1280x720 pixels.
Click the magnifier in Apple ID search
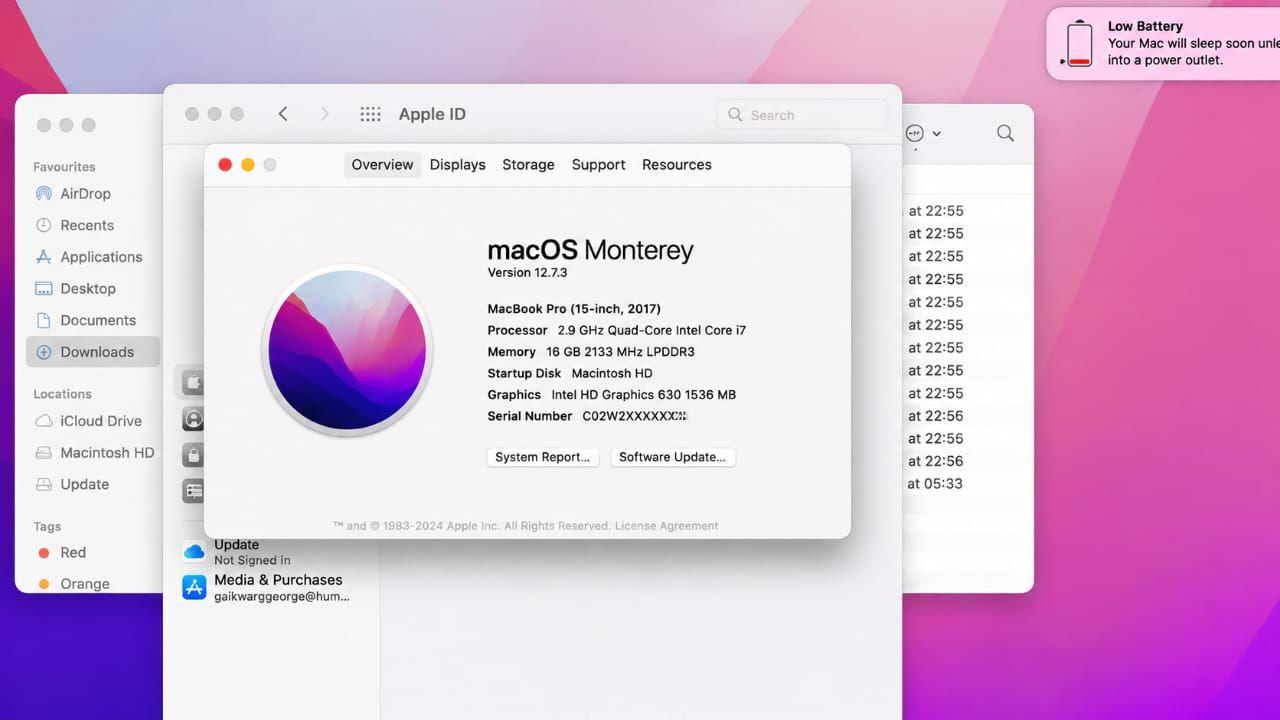(735, 115)
